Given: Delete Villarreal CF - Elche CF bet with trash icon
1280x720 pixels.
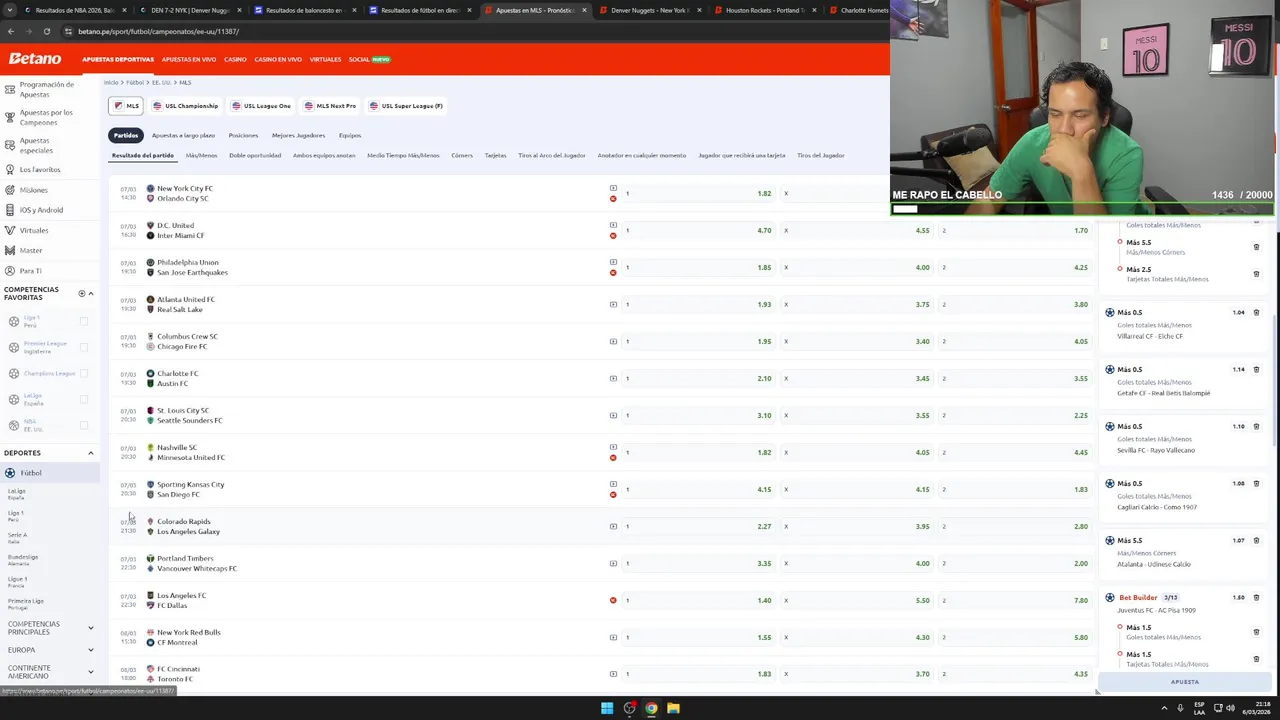Looking at the screenshot, I should (1256, 313).
